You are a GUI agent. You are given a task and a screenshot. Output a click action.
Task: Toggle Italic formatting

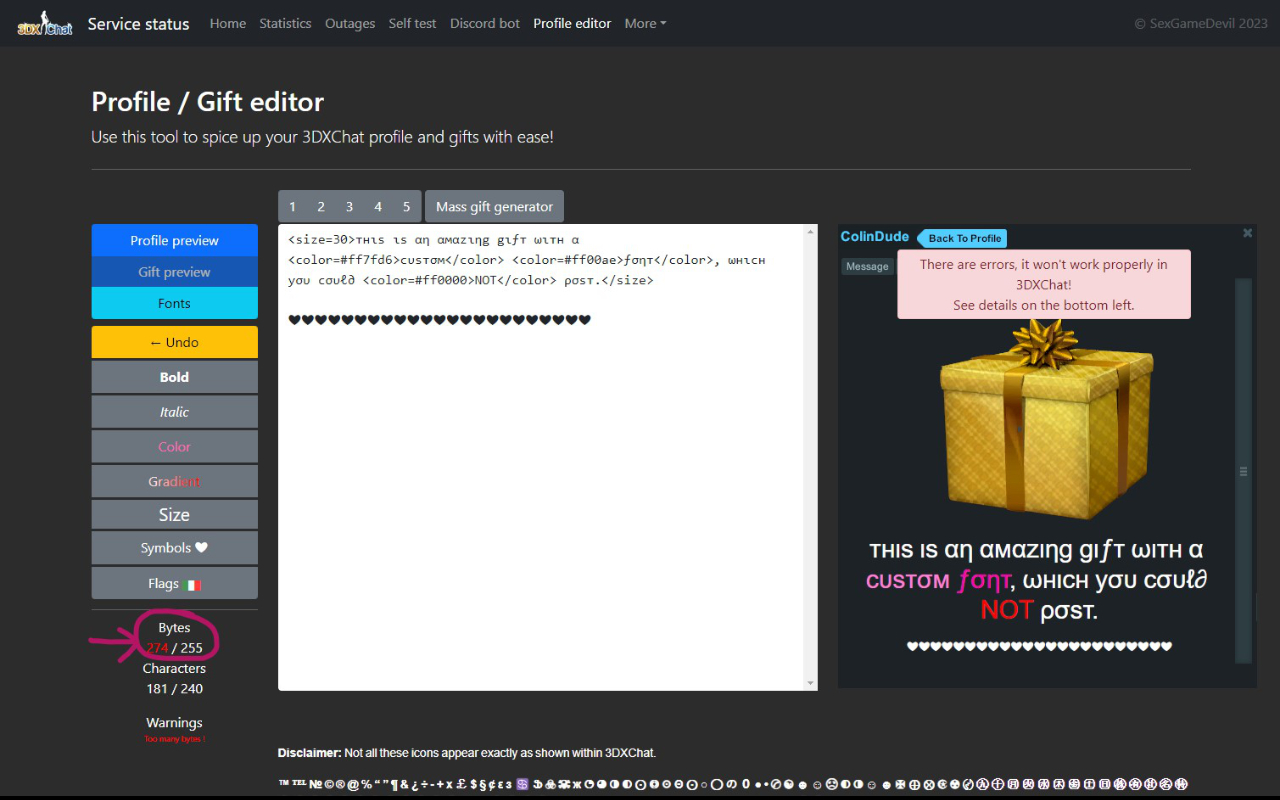coord(174,411)
